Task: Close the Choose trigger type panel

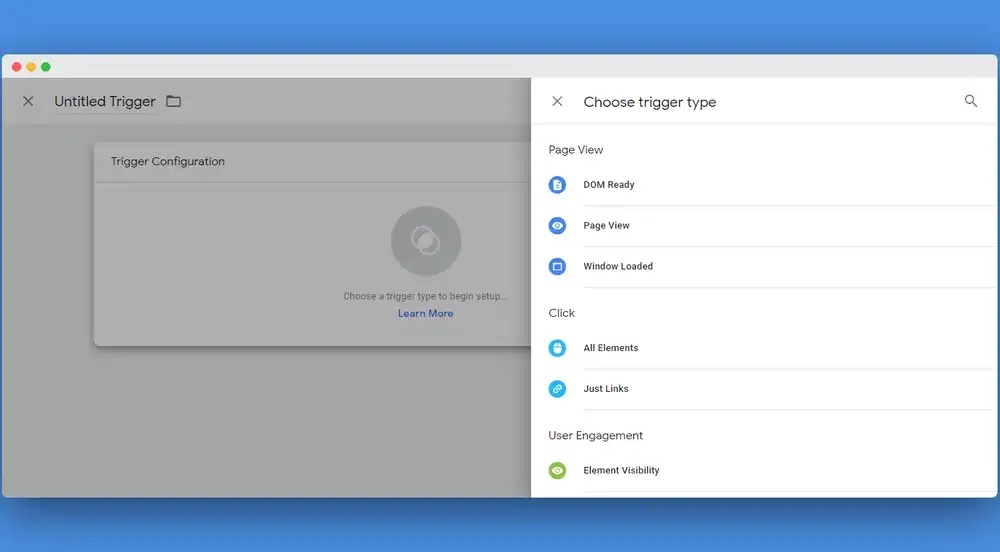Action: tap(557, 101)
